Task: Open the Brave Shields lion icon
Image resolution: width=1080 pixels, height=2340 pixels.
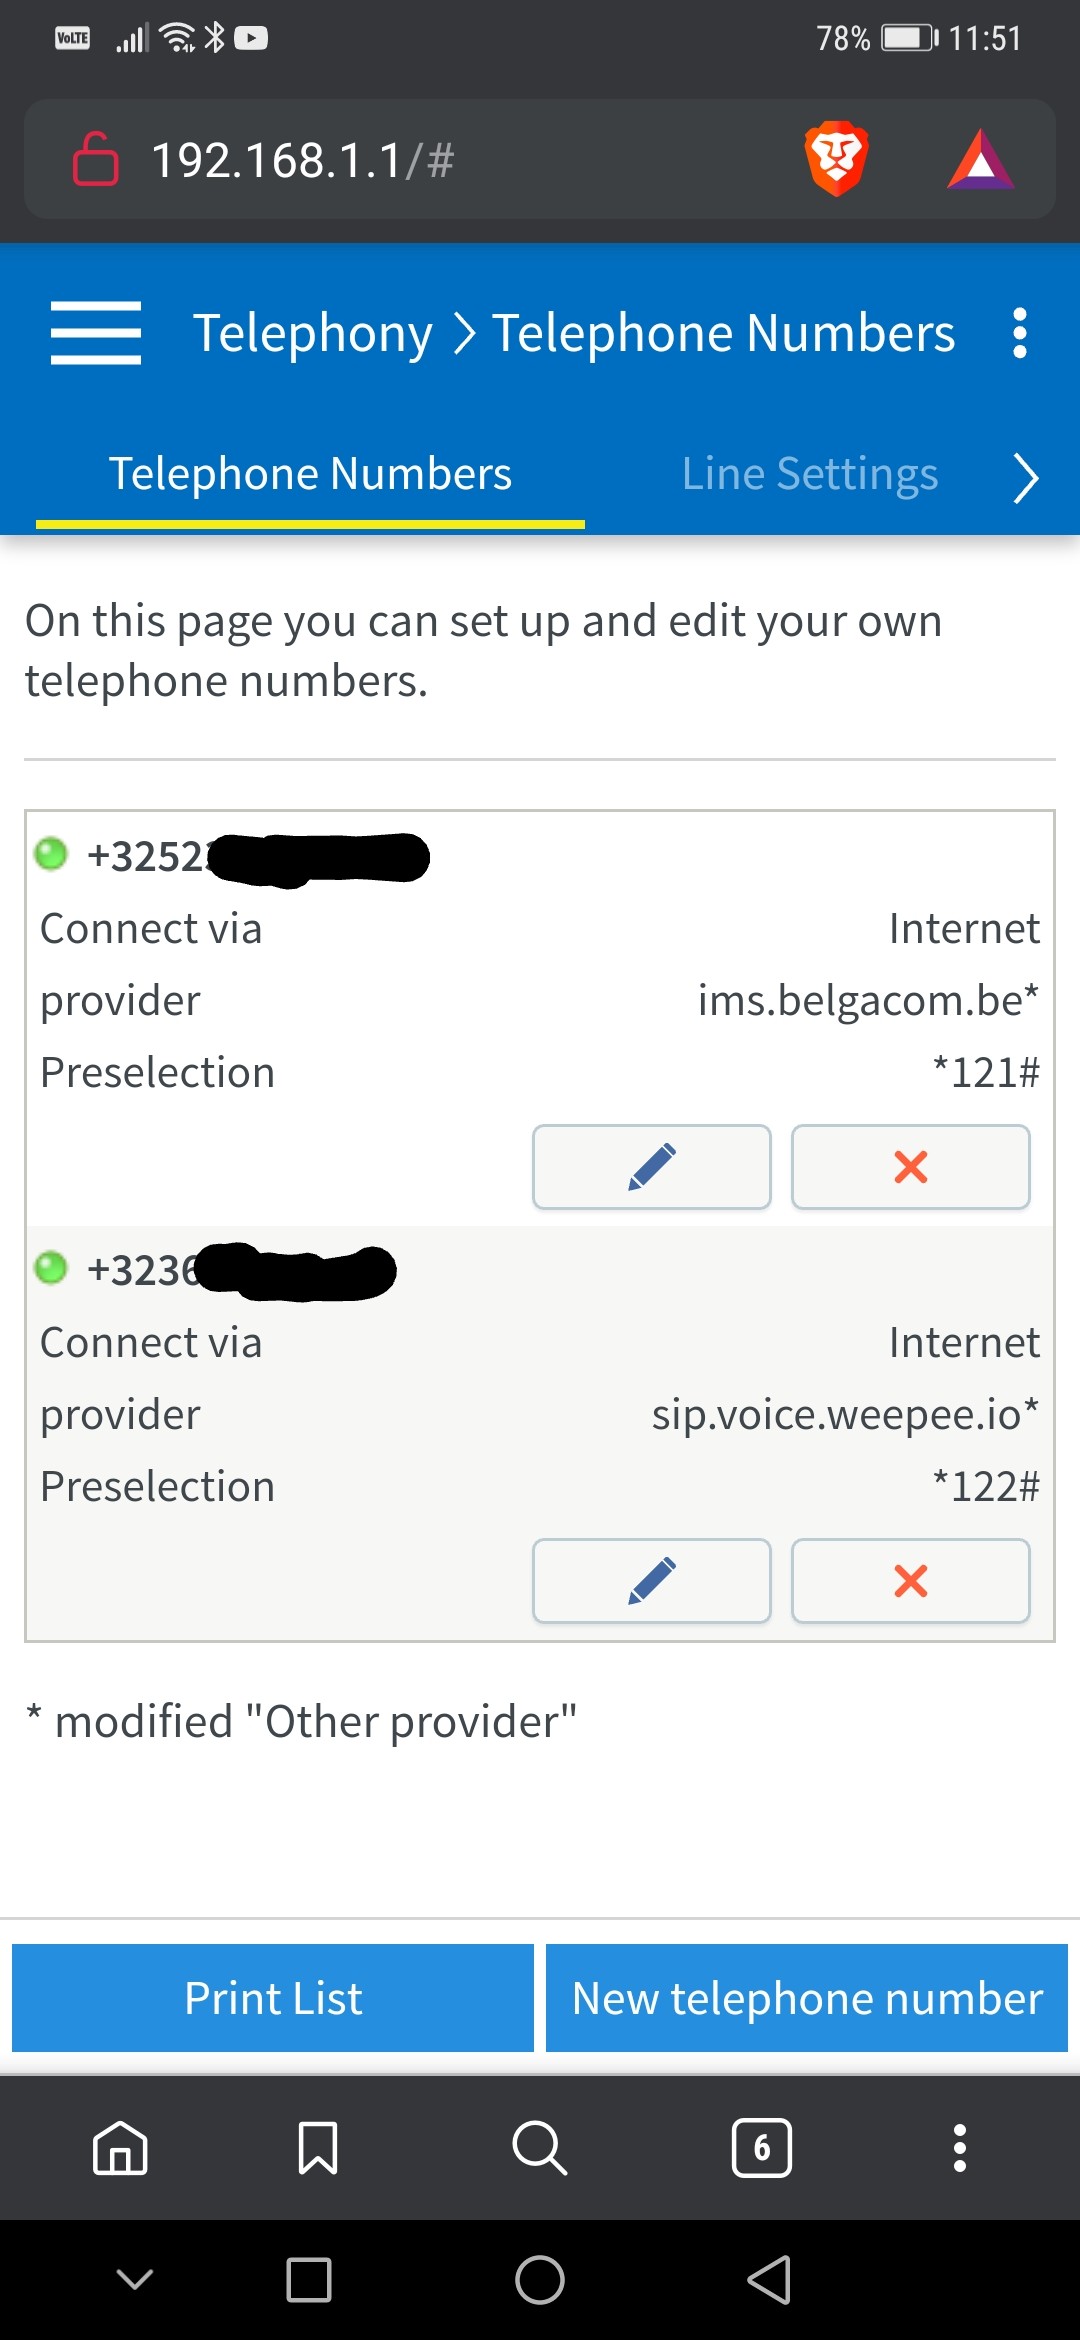Action: coord(836,159)
